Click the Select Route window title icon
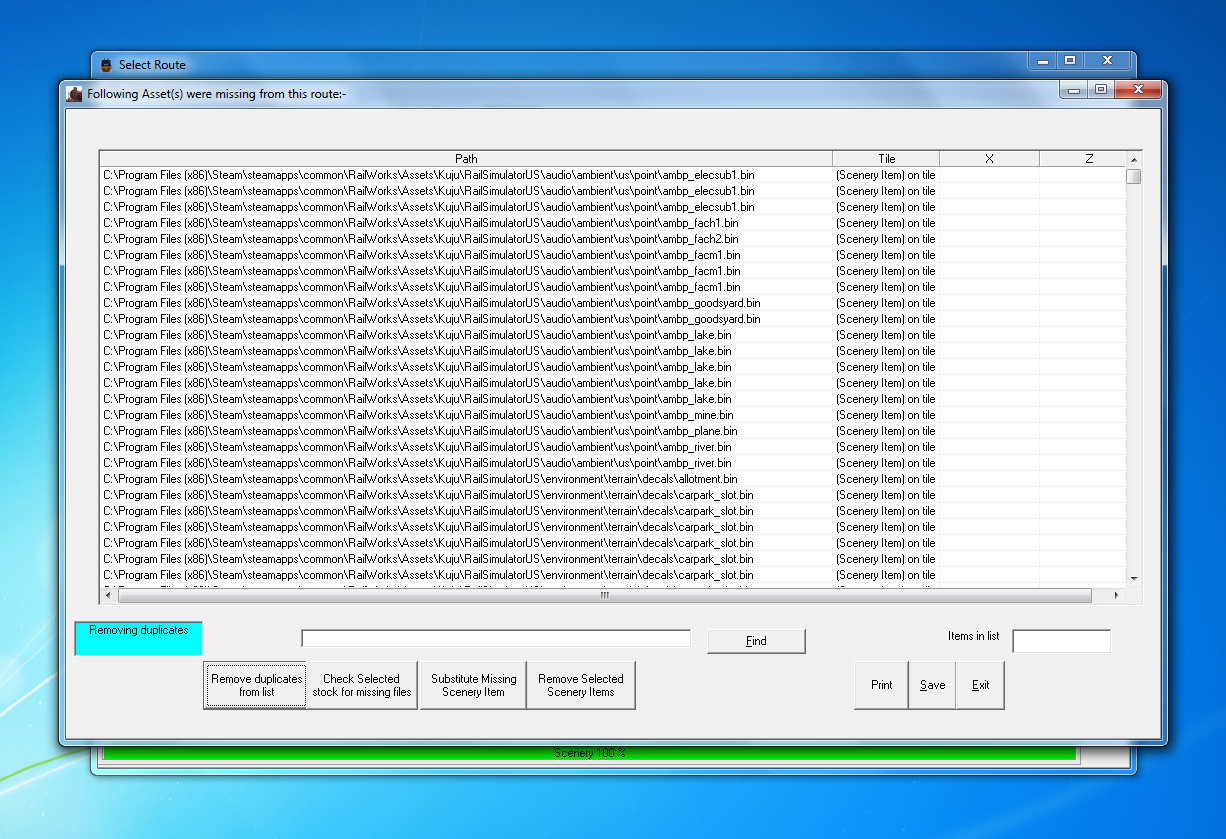1226x839 pixels. (x=106, y=65)
